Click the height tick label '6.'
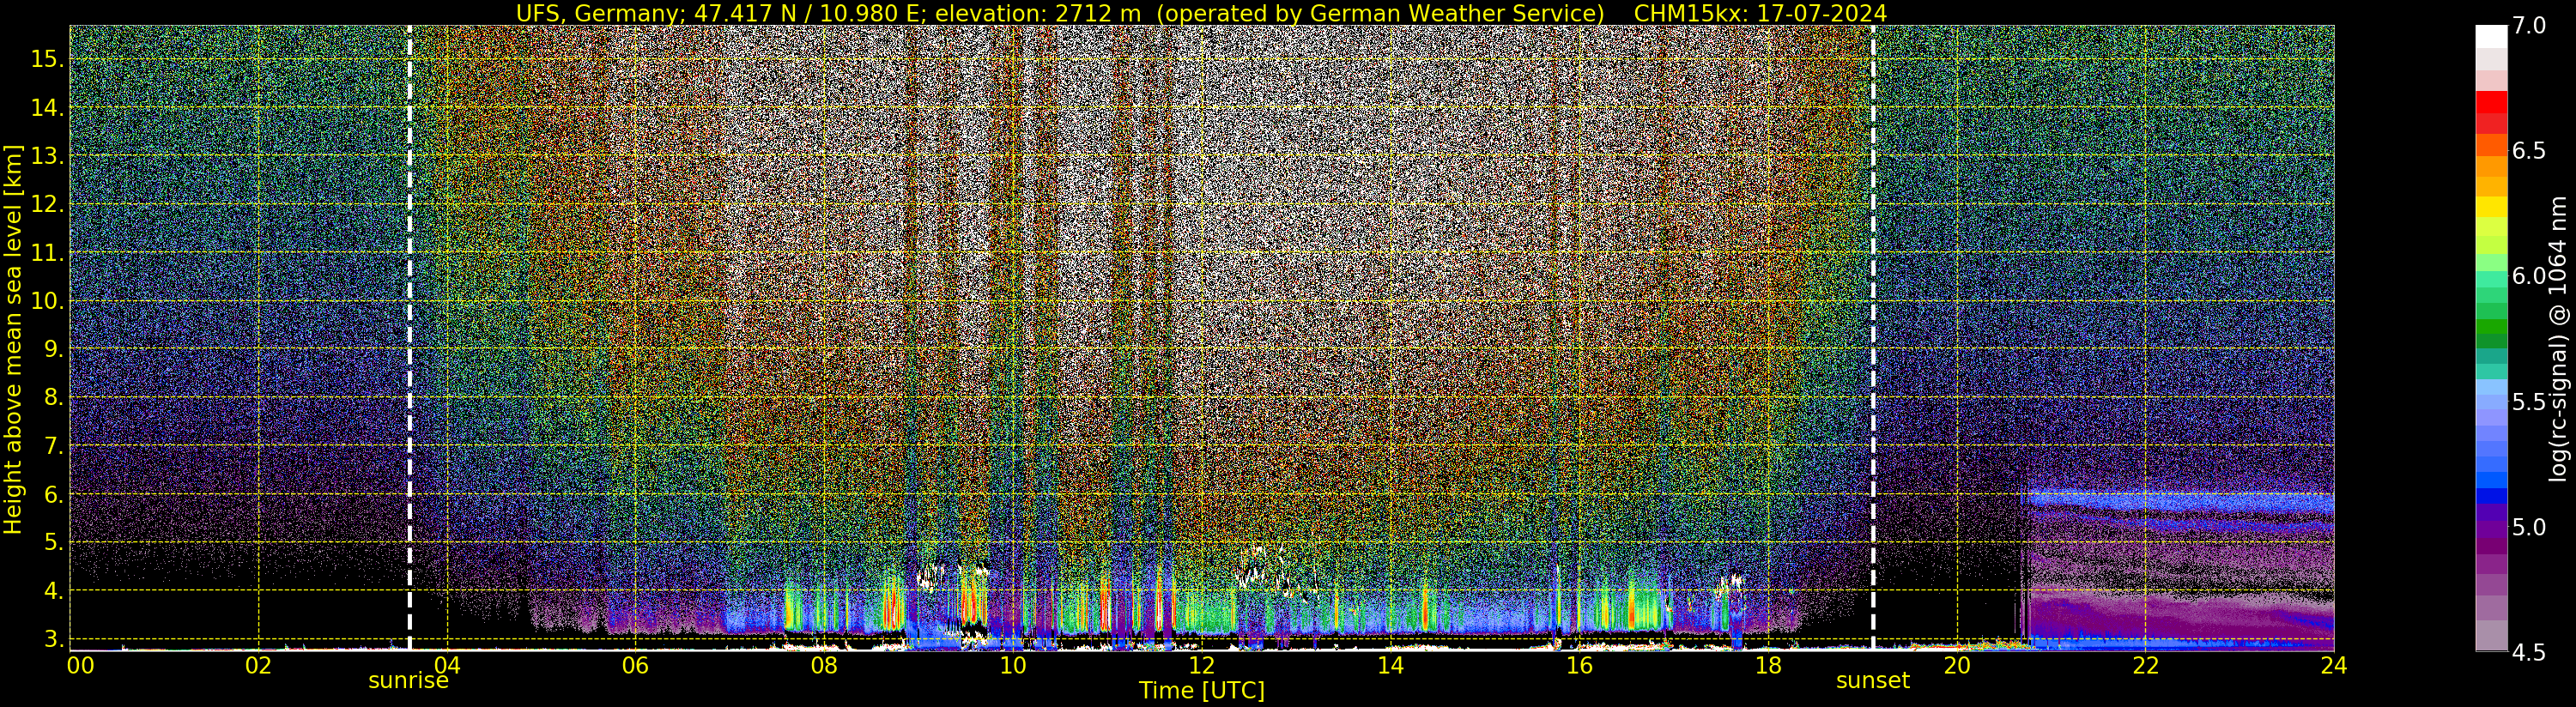Screen dimensions: 2576x707 point(54,494)
